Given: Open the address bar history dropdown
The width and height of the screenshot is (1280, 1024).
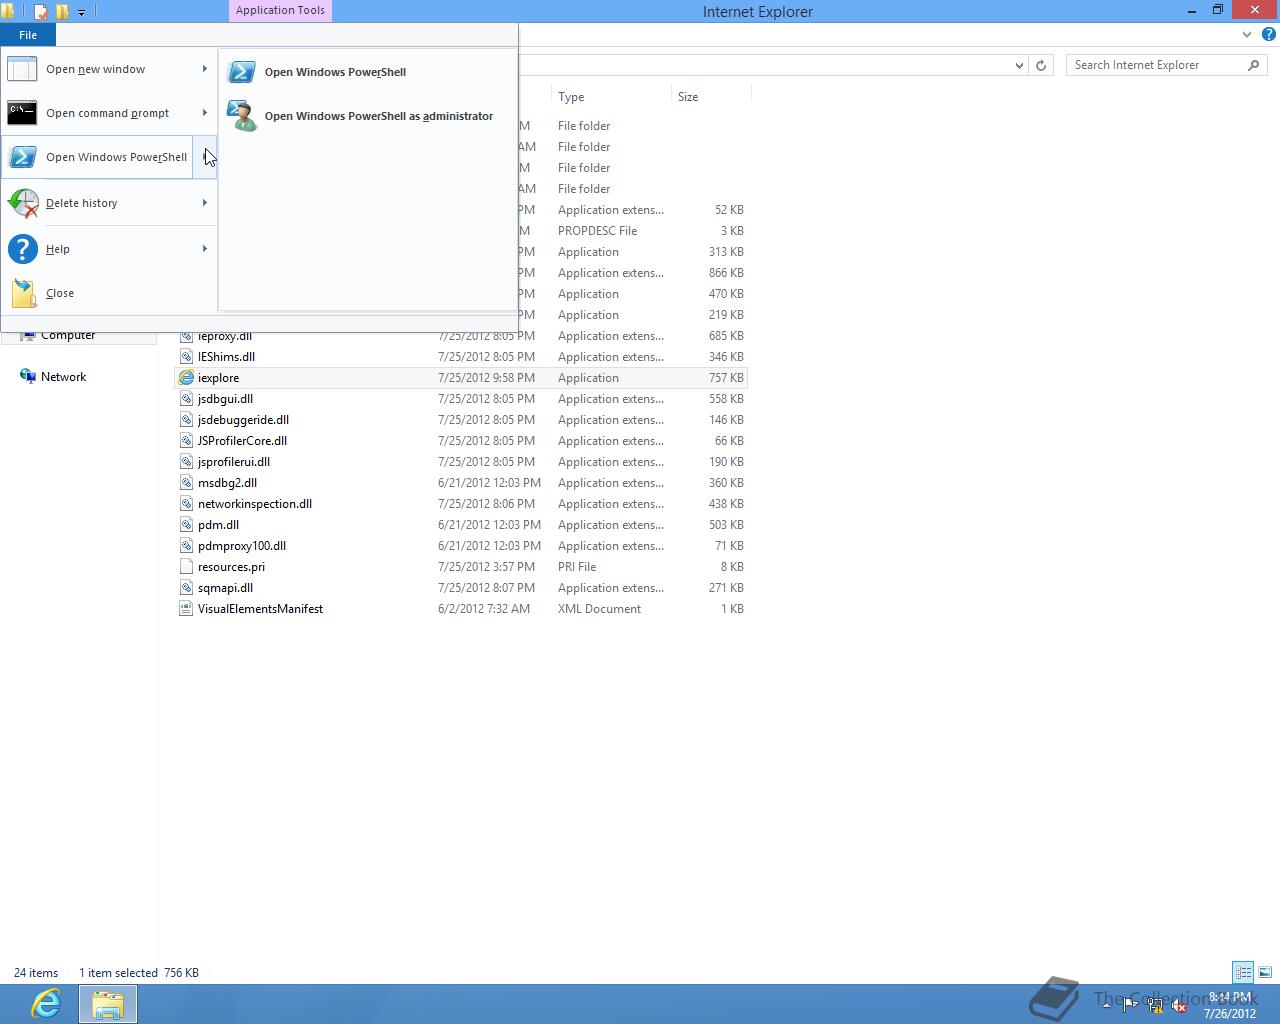Looking at the screenshot, I should (x=1019, y=65).
